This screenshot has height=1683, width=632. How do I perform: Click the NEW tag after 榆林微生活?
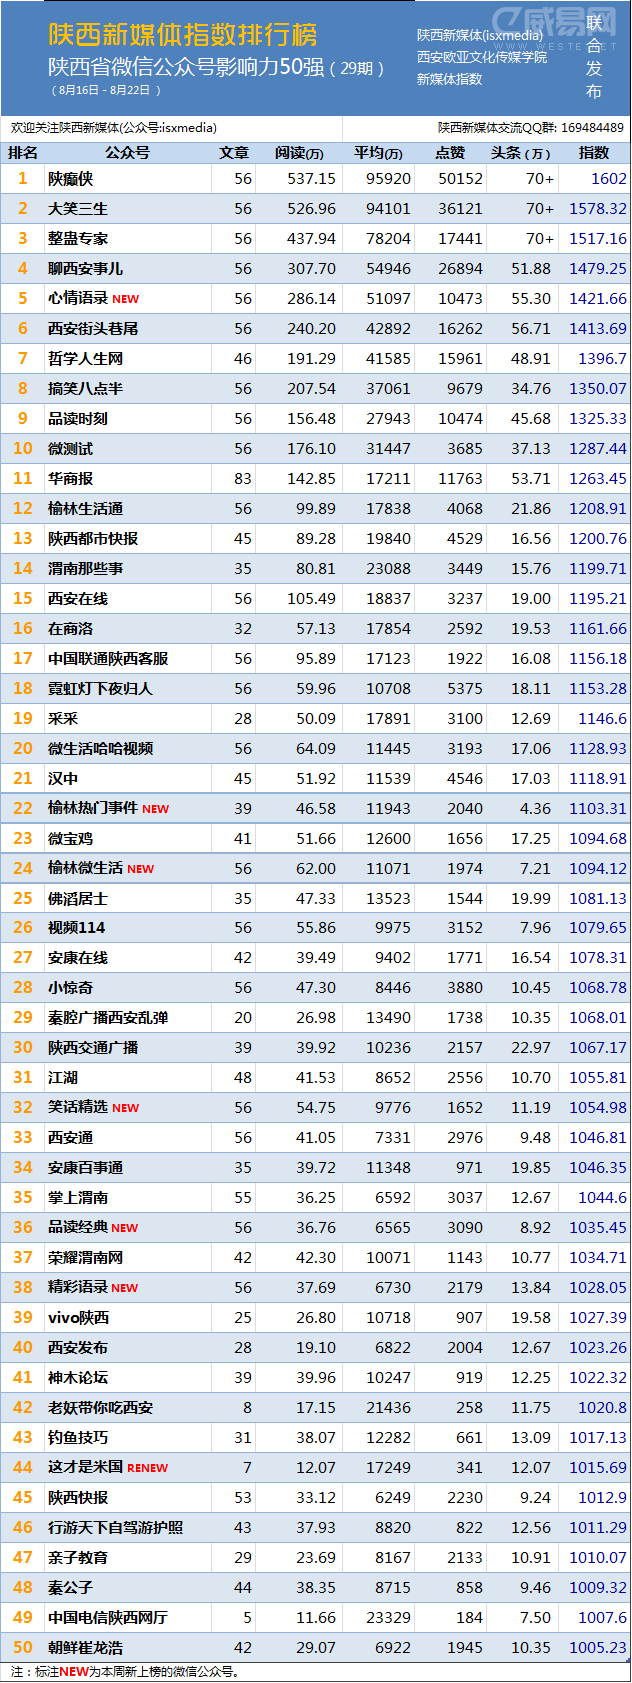coord(140,869)
